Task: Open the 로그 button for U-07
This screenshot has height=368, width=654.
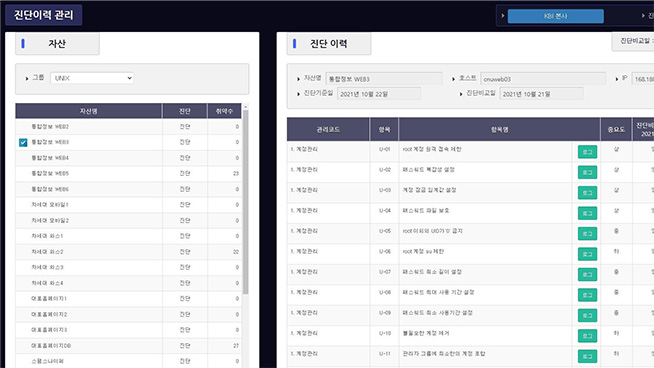Action: tap(587, 275)
